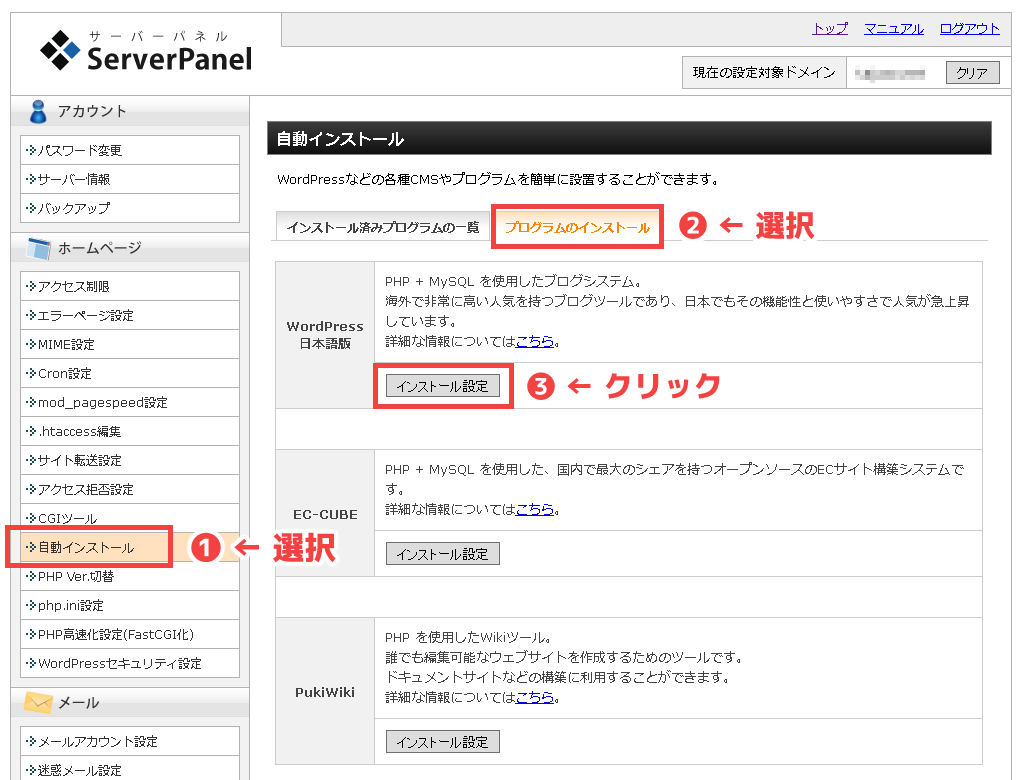1025x780 pixels.
Task: Open the WordPress こちら details link
Action: tap(535, 341)
